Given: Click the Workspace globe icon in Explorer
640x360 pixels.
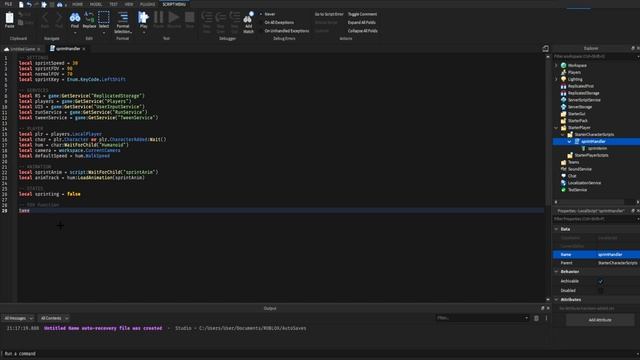Looking at the screenshot, I should coord(563,65).
